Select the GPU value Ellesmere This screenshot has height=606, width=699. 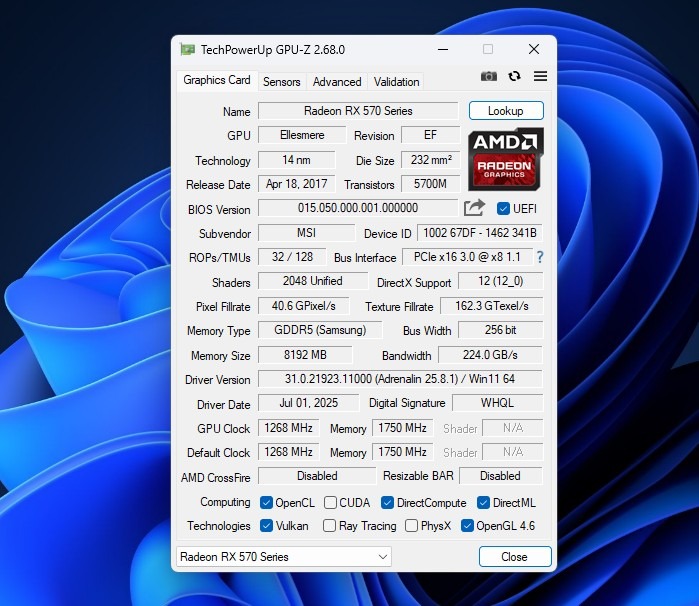click(302, 135)
